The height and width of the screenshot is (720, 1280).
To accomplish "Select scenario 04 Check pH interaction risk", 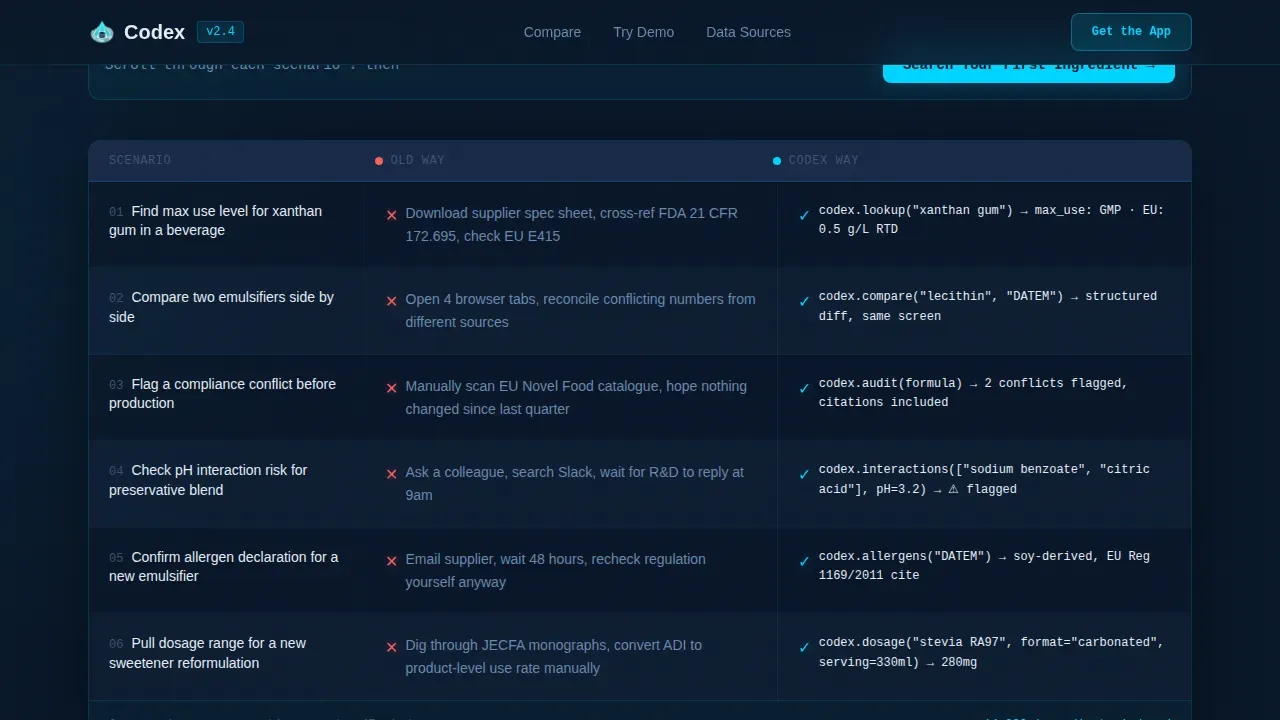I will [227, 480].
